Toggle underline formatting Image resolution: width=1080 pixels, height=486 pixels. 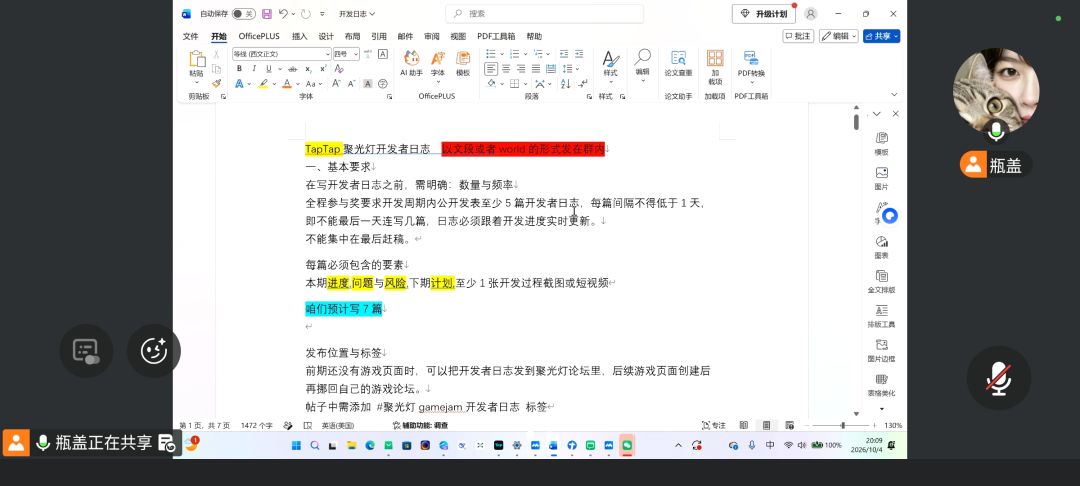point(269,68)
